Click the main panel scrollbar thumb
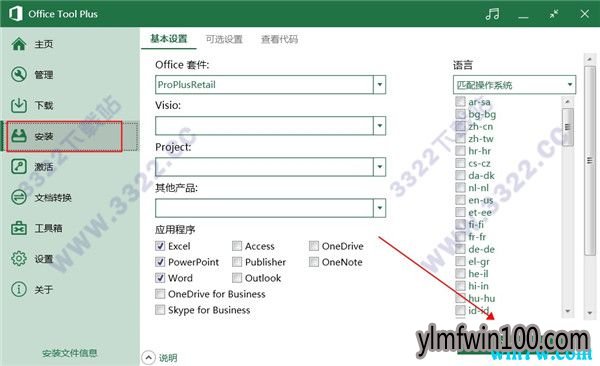This screenshot has height=366, width=600. click(x=590, y=160)
